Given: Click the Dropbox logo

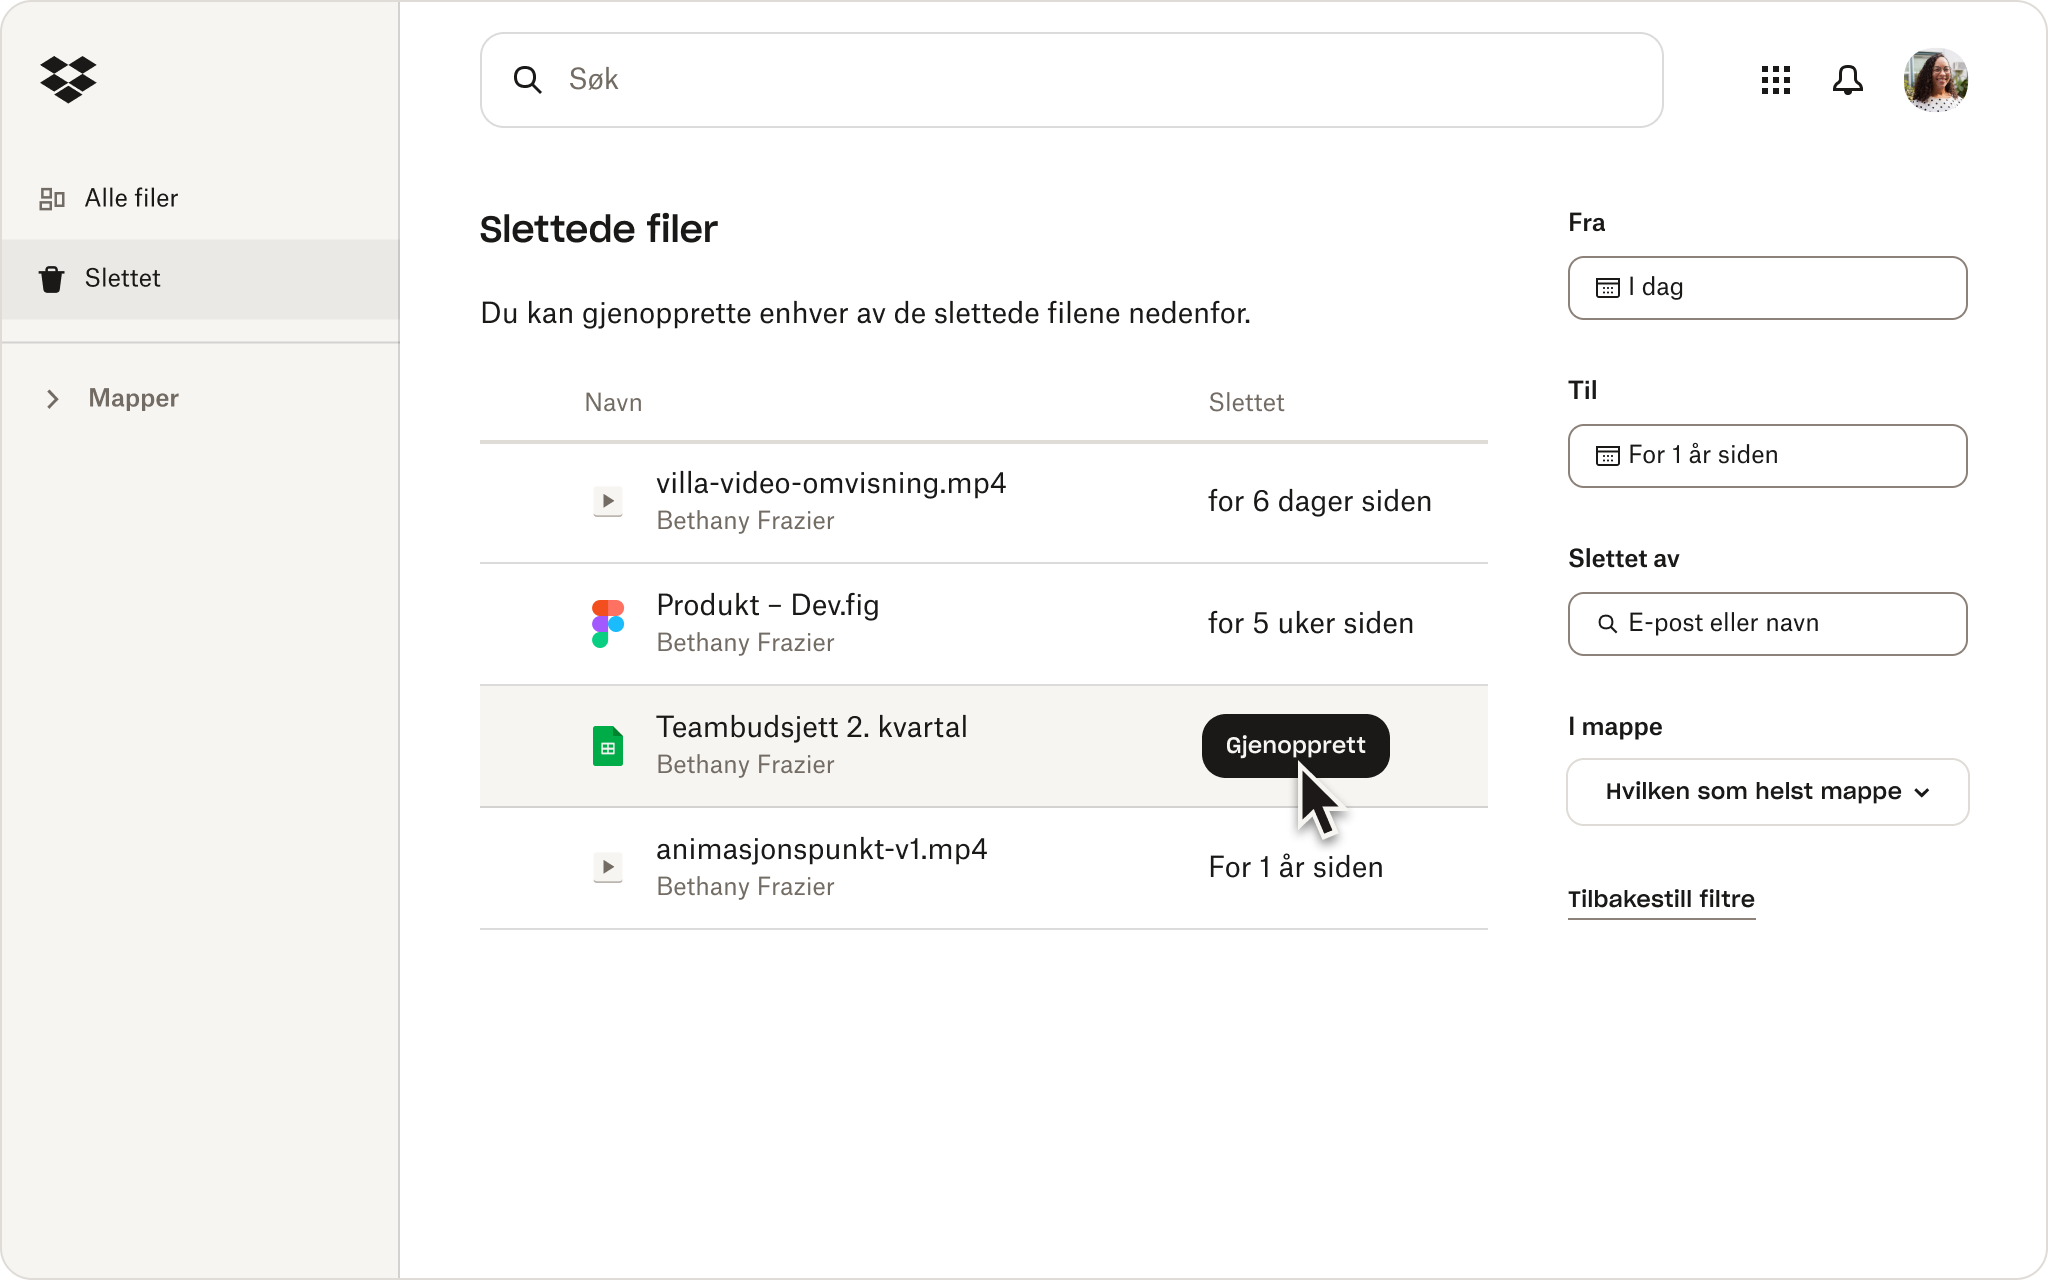Looking at the screenshot, I should pyautogui.click(x=68, y=79).
